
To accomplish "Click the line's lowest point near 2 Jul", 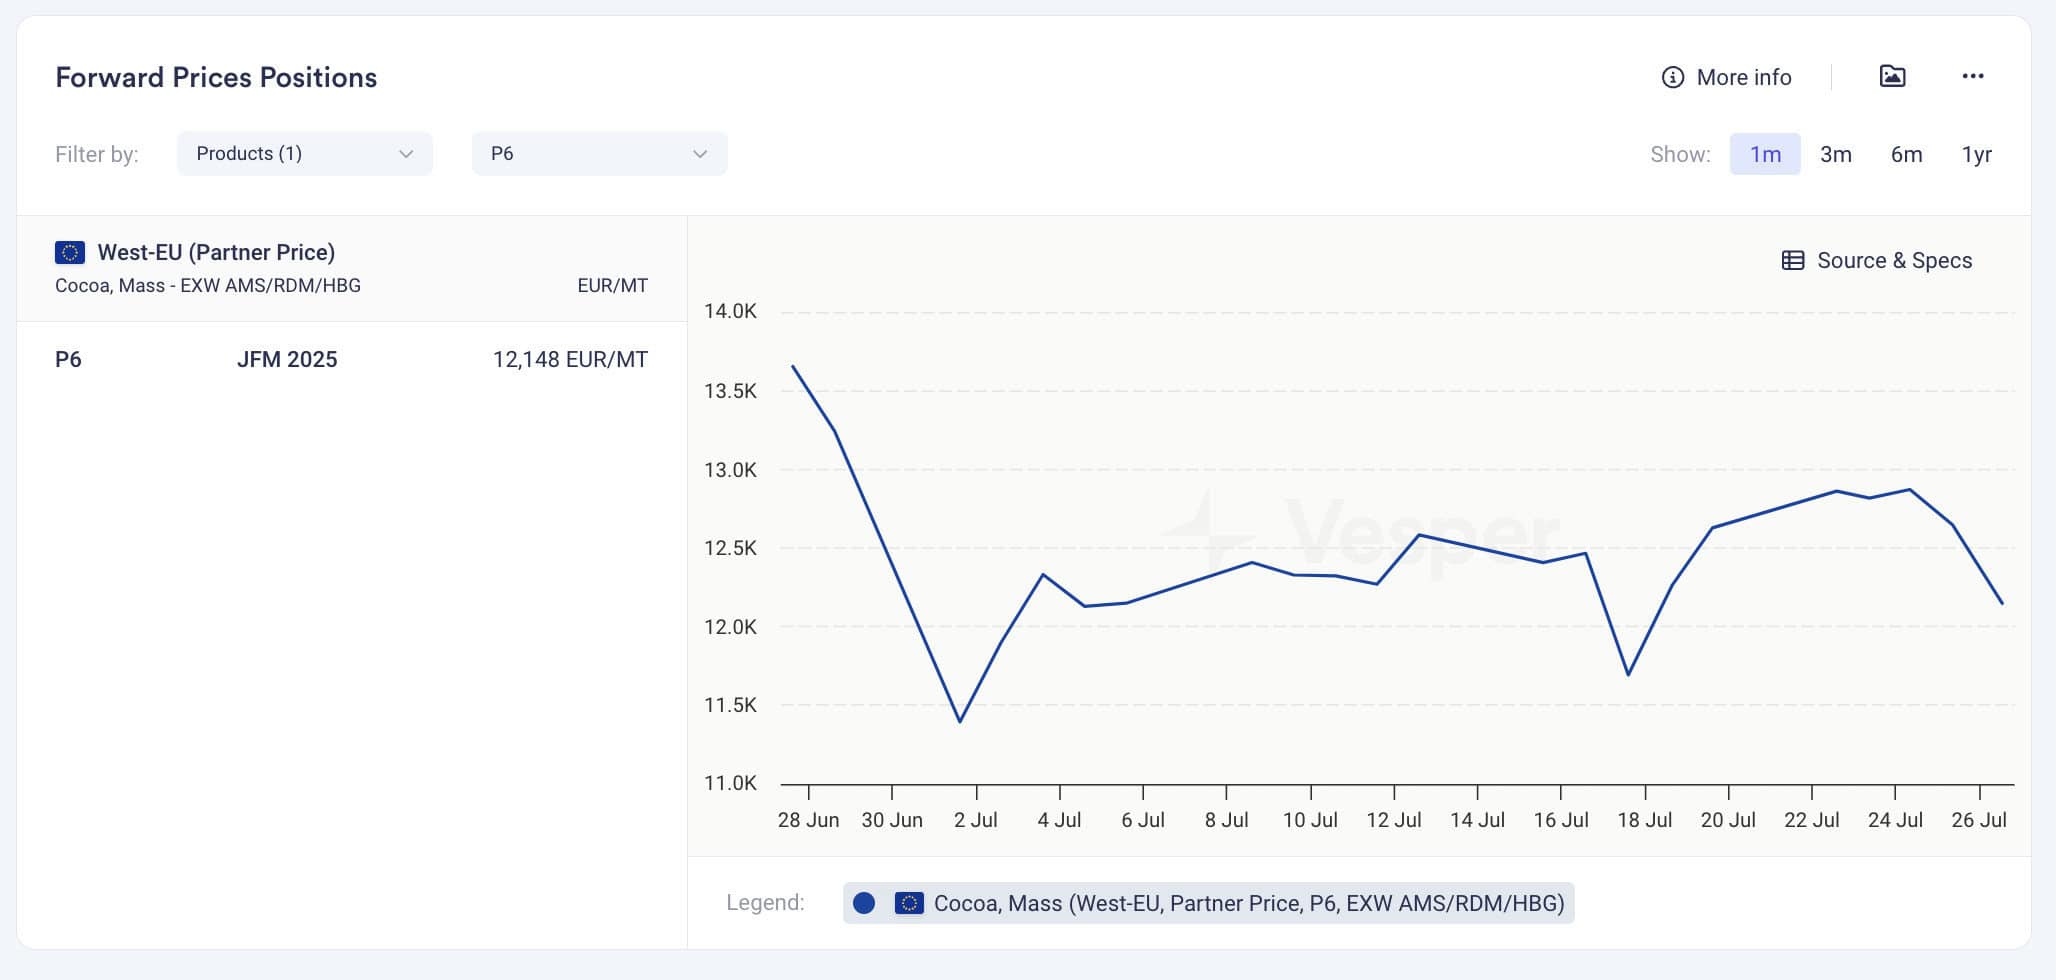I will pos(960,721).
